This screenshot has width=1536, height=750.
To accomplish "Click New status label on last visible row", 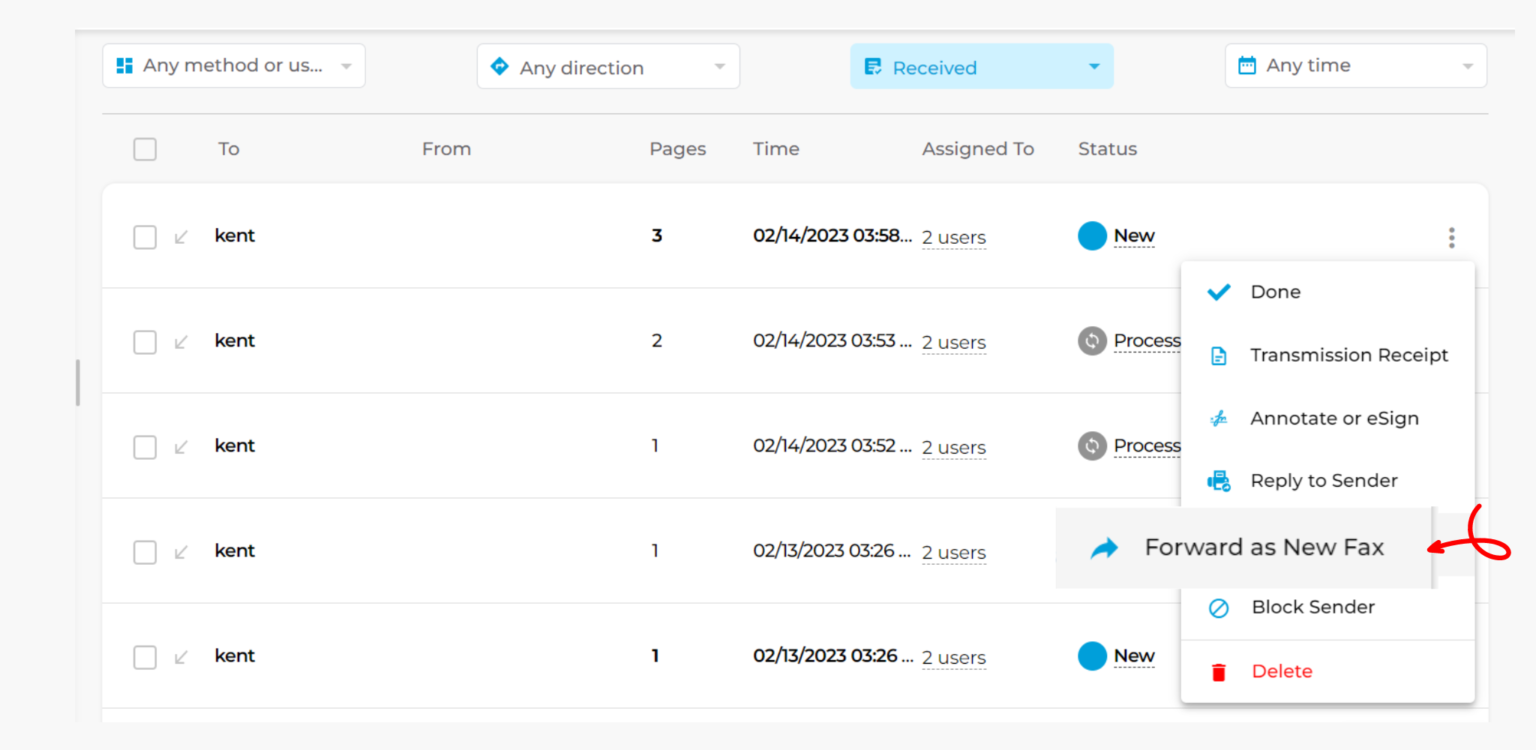I will [1134, 656].
